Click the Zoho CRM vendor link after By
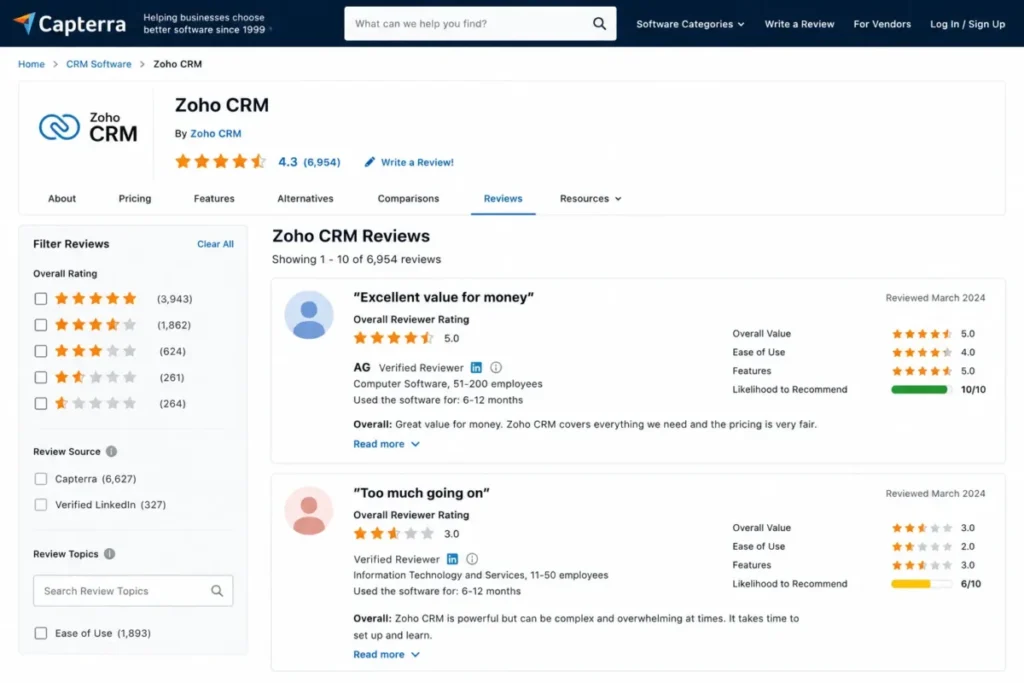Image resolution: width=1024 pixels, height=683 pixels. 216,133
